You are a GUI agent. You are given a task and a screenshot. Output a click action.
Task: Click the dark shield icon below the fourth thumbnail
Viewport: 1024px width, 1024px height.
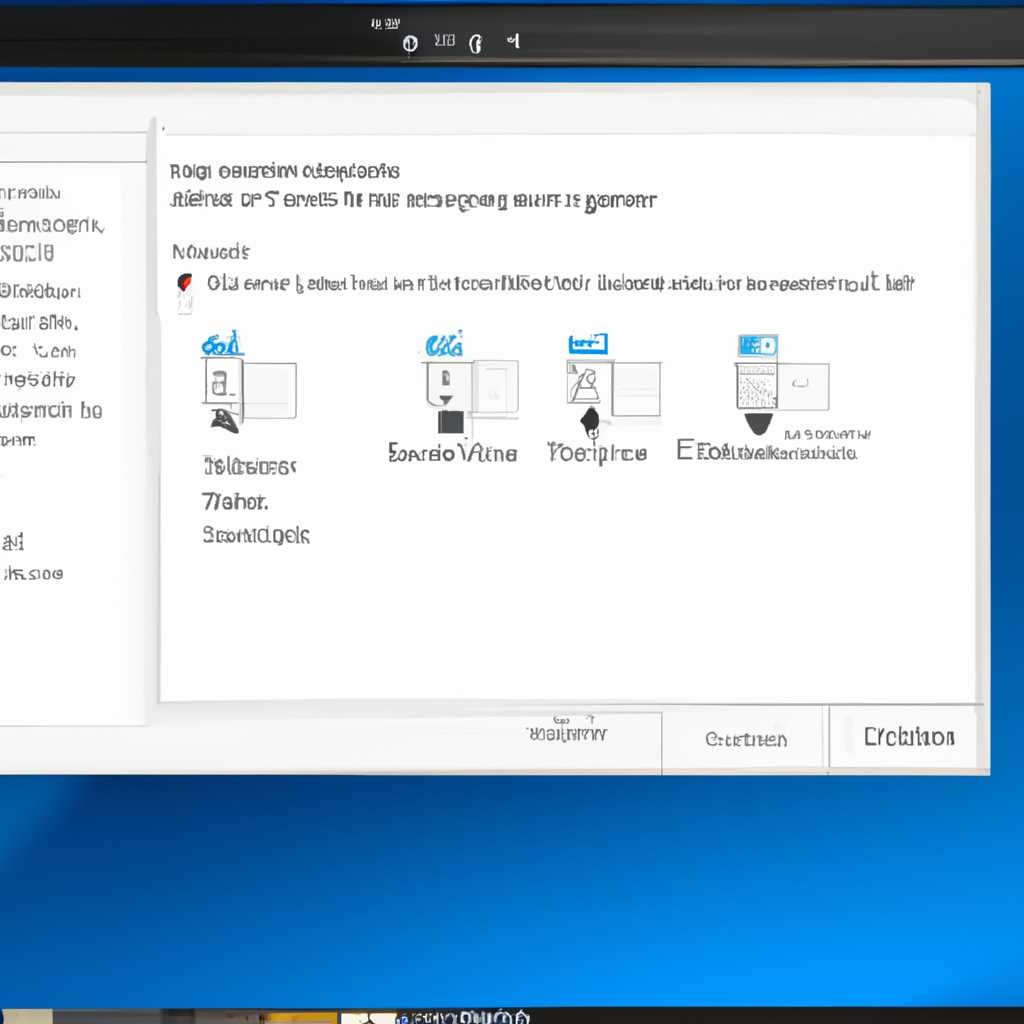[758, 423]
